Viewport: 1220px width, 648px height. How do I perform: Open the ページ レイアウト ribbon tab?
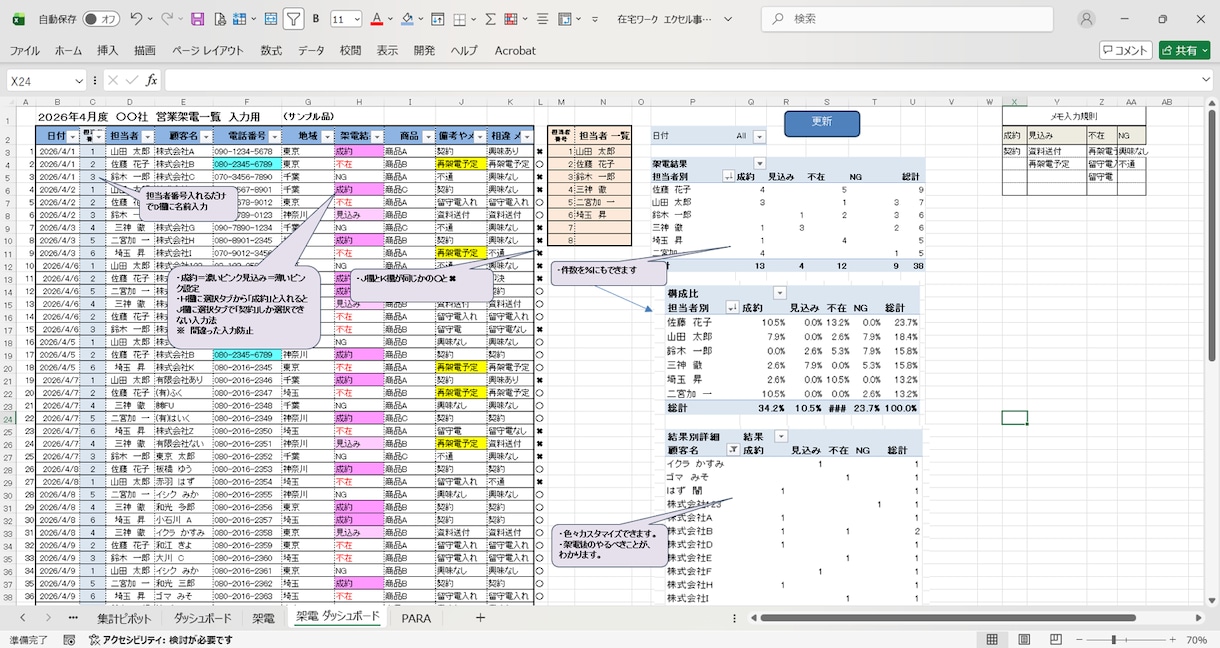tap(207, 50)
